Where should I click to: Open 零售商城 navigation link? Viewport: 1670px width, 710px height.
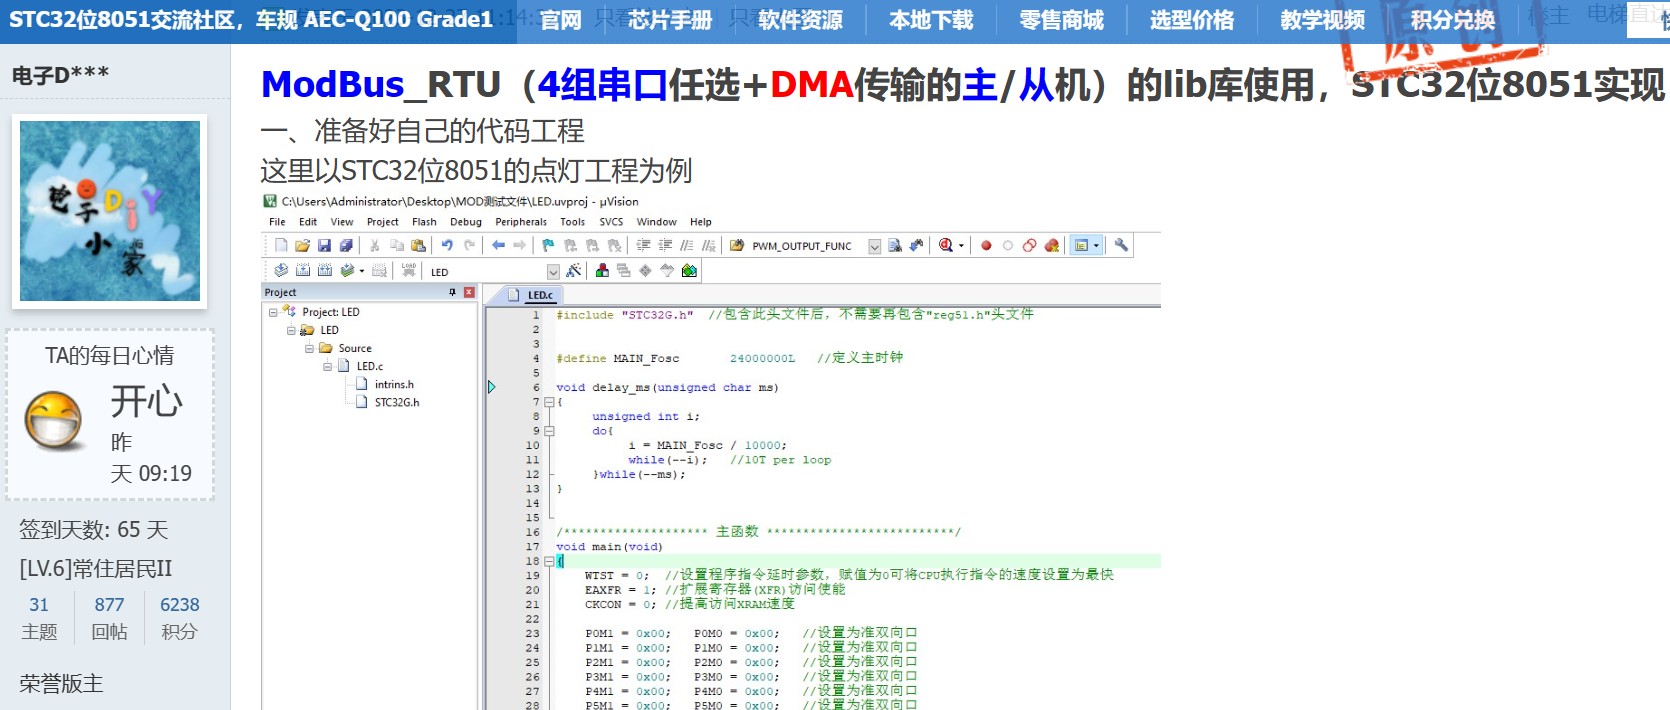click(x=1062, y=20)
